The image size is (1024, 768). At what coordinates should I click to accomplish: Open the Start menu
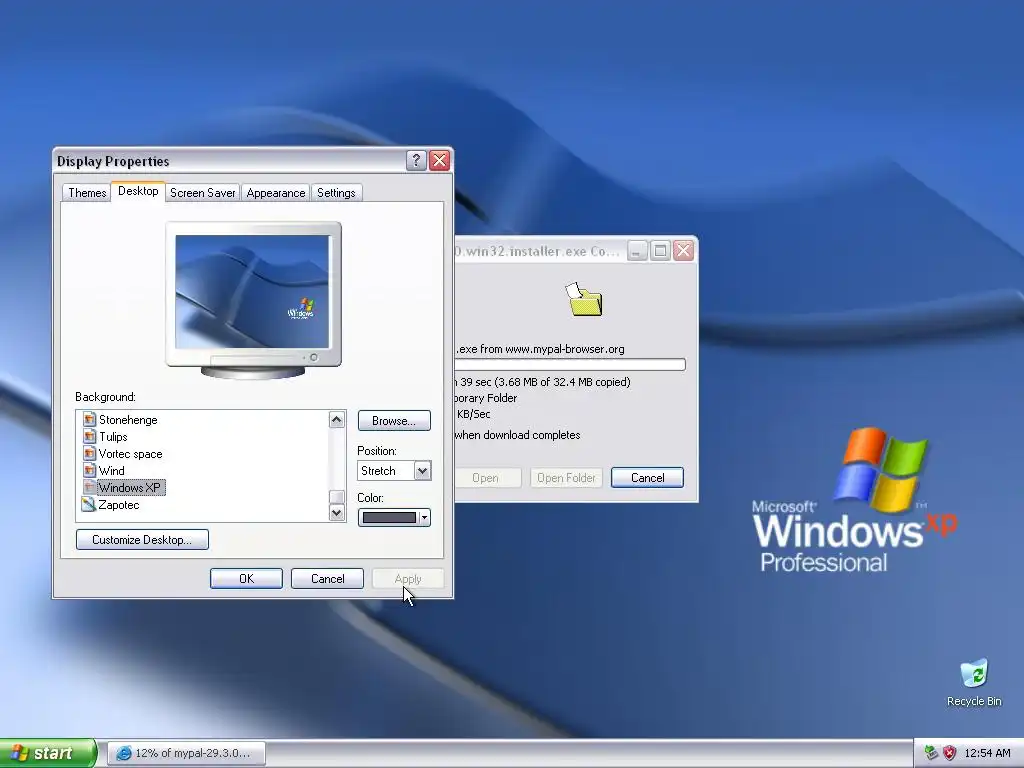(x=48, y=753)
